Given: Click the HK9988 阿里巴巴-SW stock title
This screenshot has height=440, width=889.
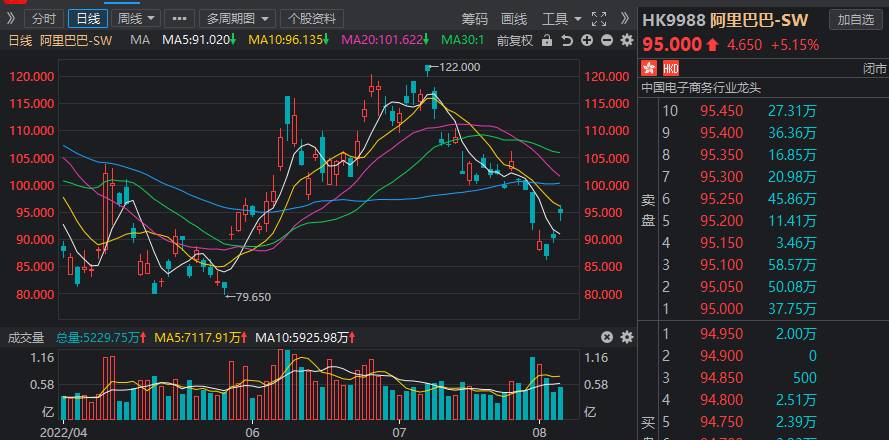Looking at the screenshot, I should coord(725,20).
